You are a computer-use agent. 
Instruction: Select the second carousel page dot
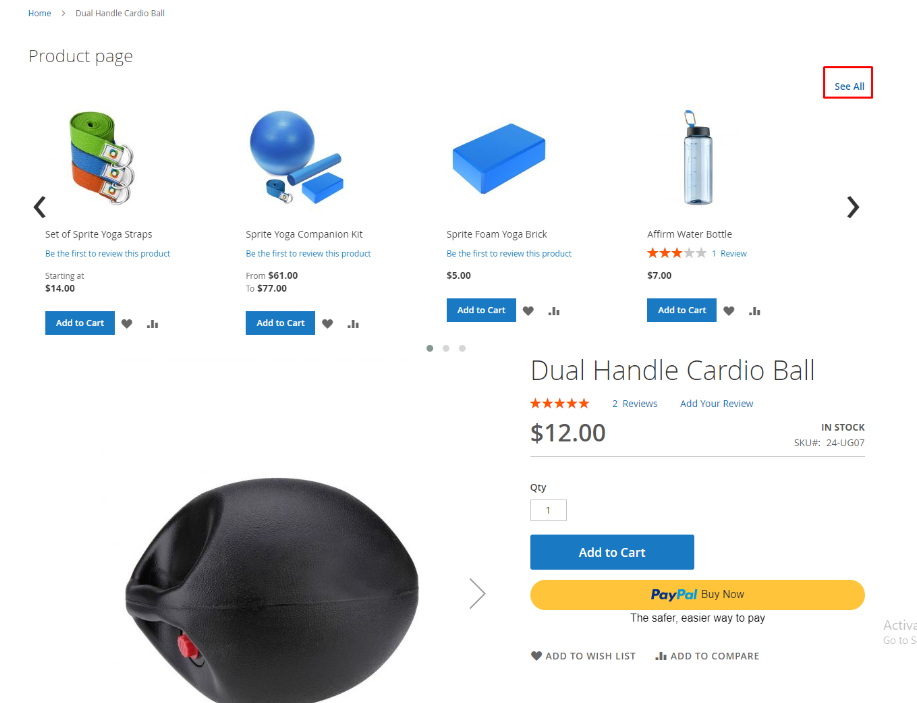[446, 349]
